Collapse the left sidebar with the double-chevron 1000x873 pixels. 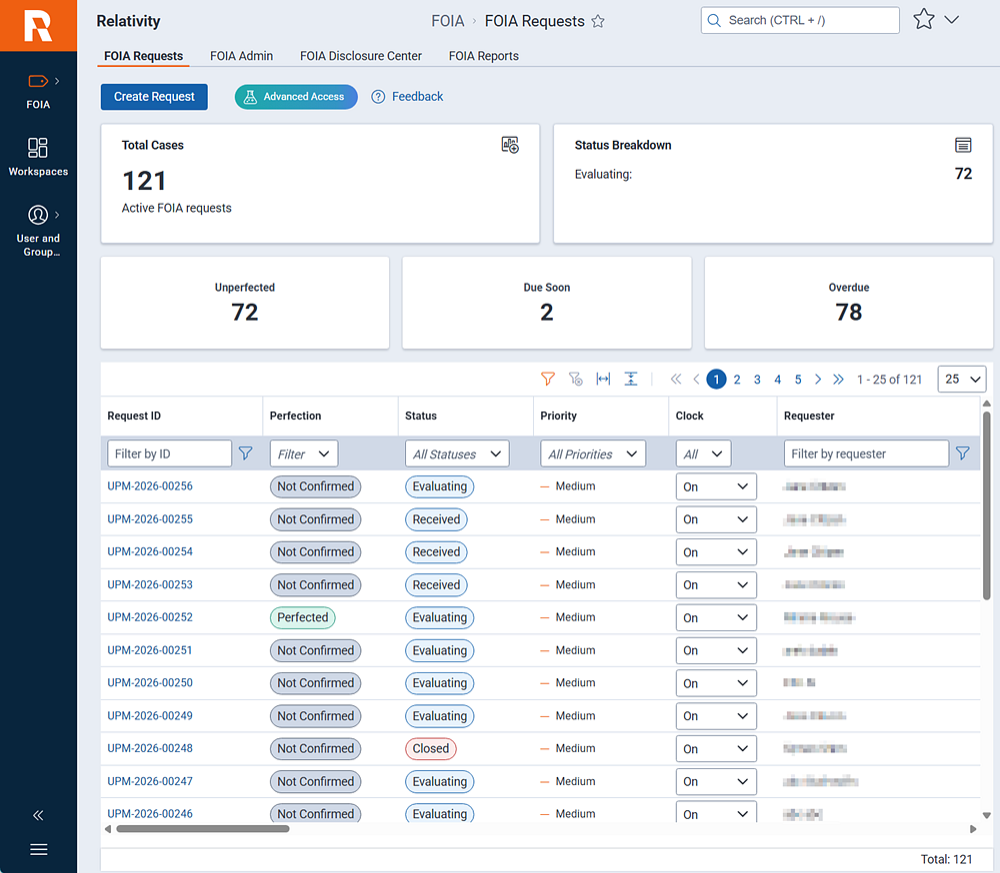38,815
